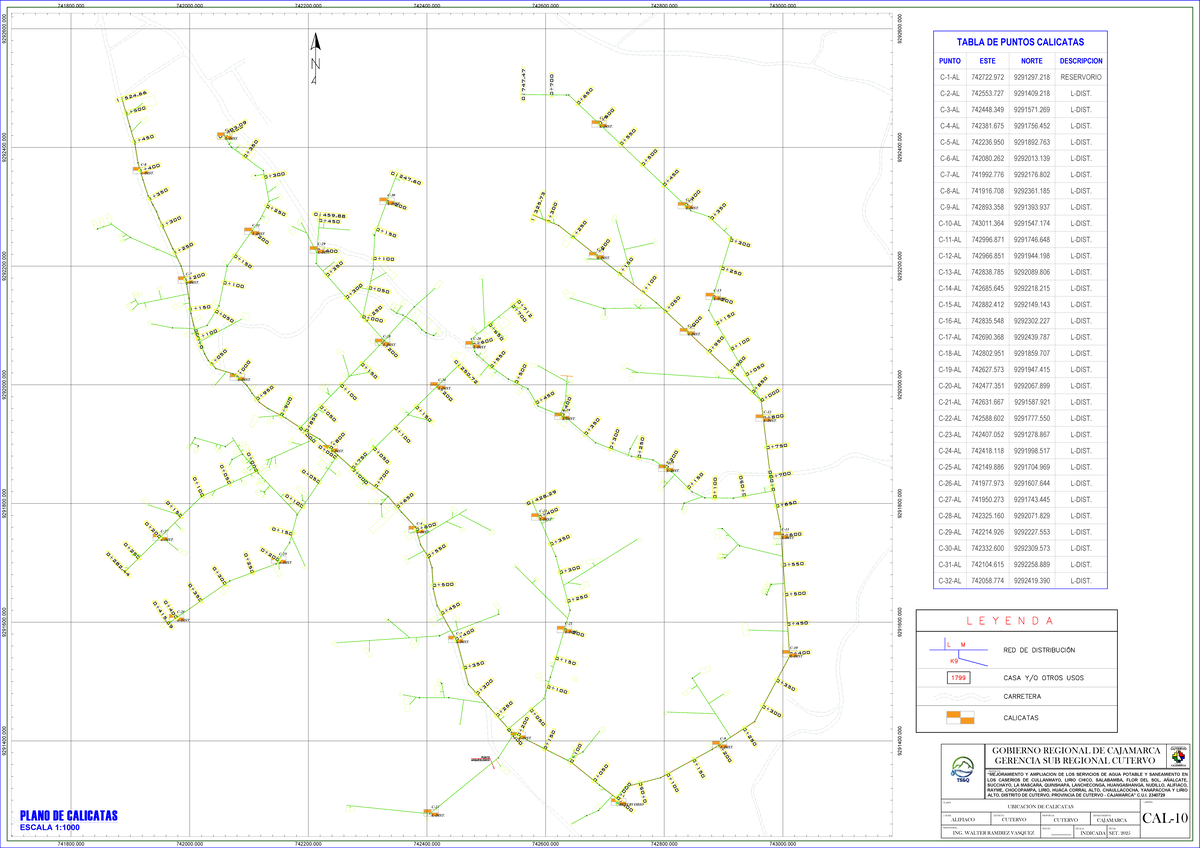Click the northing value 9291393.937
Viewport: 1200px width, 848px height.
point(1032,206)
